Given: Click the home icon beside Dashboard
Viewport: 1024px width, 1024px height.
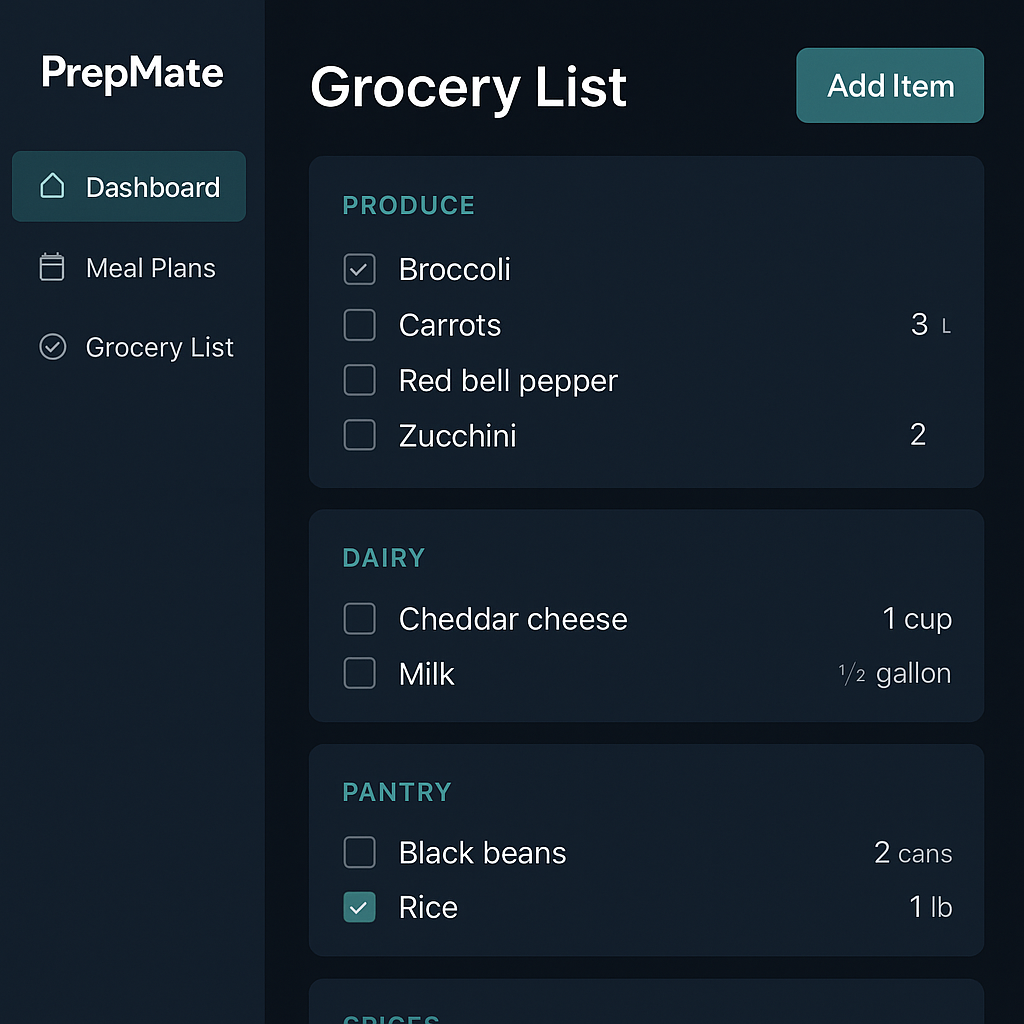Looking at the screenshot, I should [x=52, y=186].
